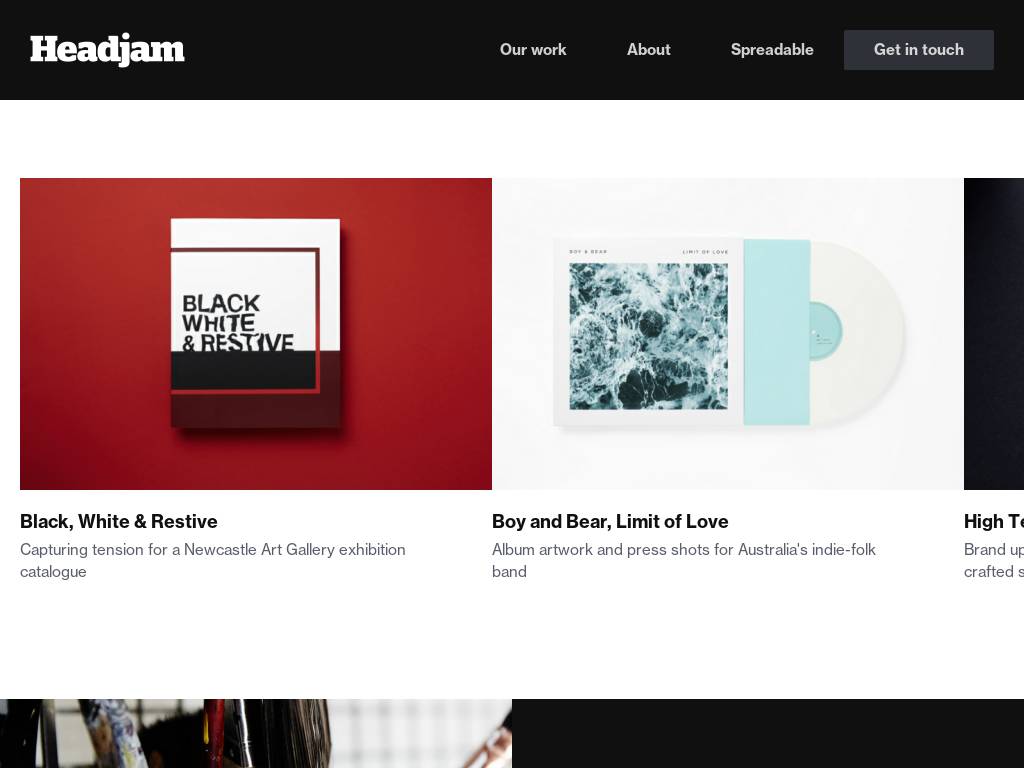The height and width of the screenshot is (768, 1024).
Task: Click the partially visible High Te... project title
Action: tap(993, 521)
